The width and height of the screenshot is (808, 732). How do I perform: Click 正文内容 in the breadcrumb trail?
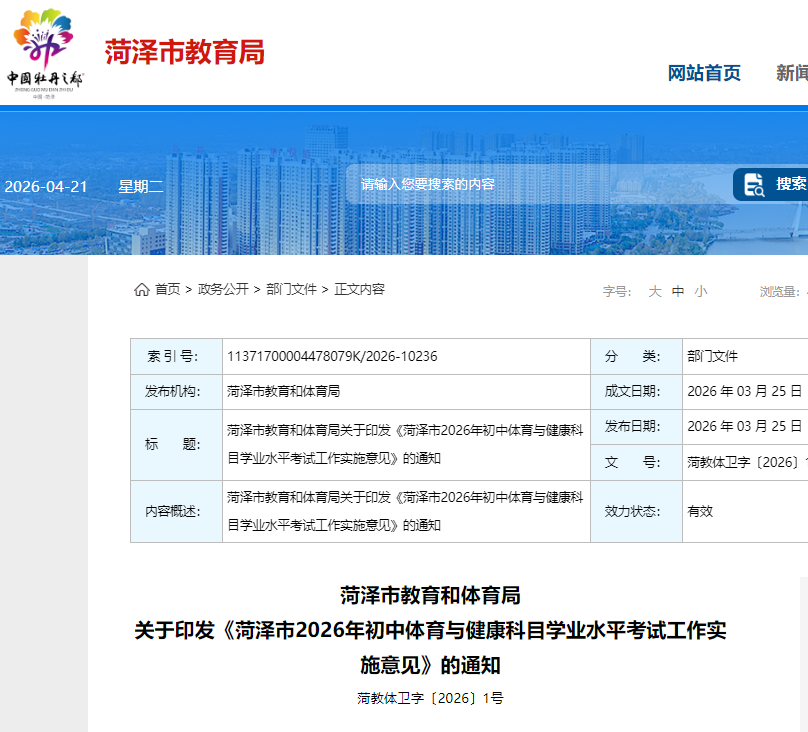(359, 289)
